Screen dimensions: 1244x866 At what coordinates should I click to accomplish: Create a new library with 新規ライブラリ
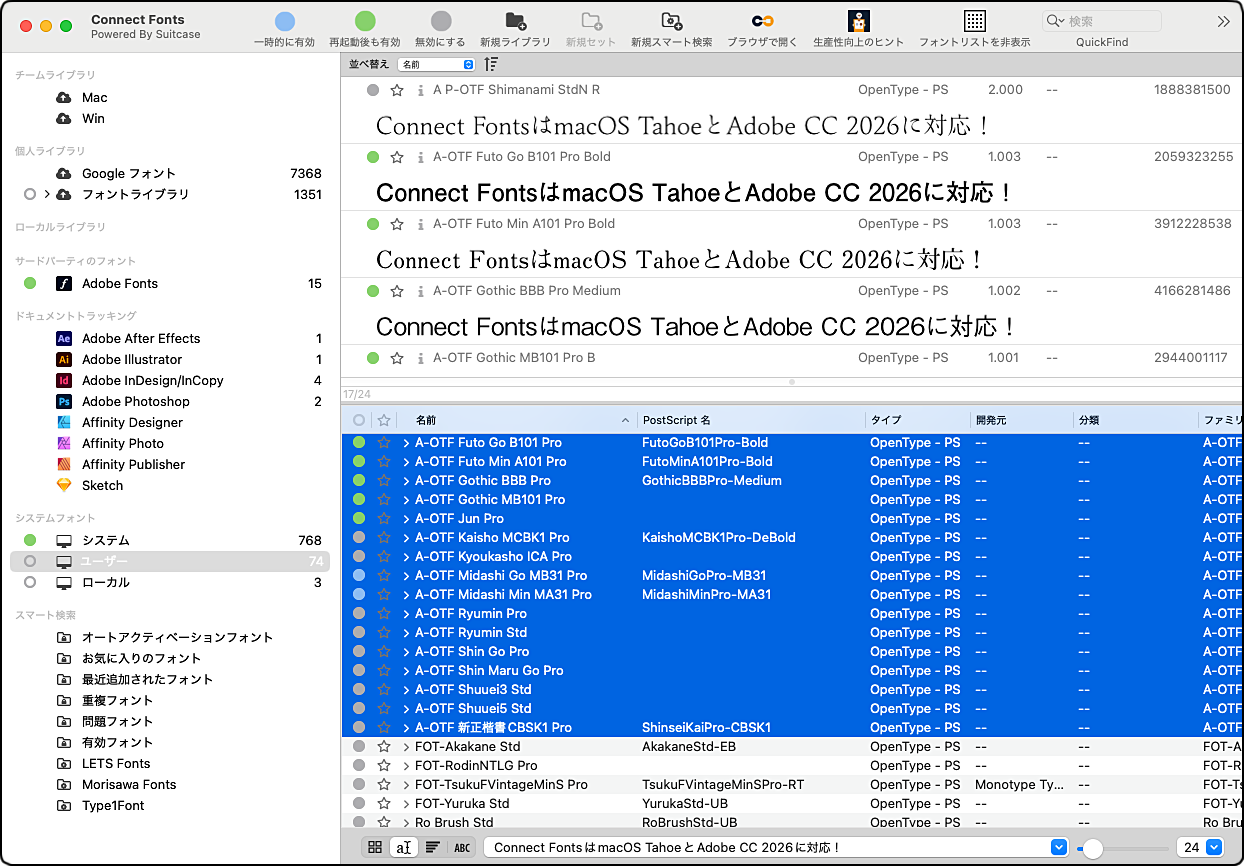pyautogui.click(x=515, y=21)
